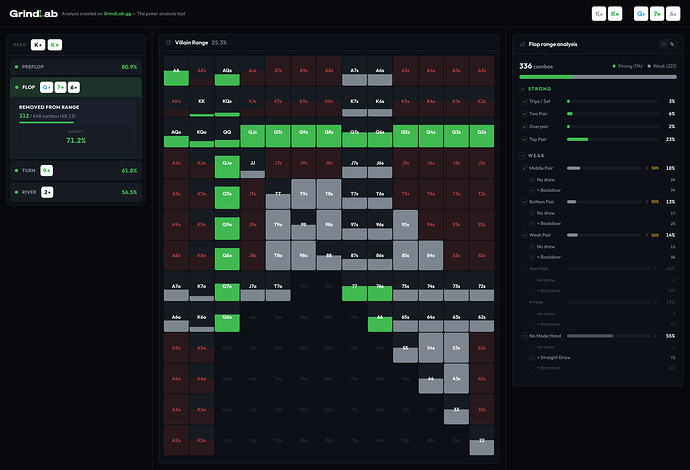Switch to the TURN street step

75,171
